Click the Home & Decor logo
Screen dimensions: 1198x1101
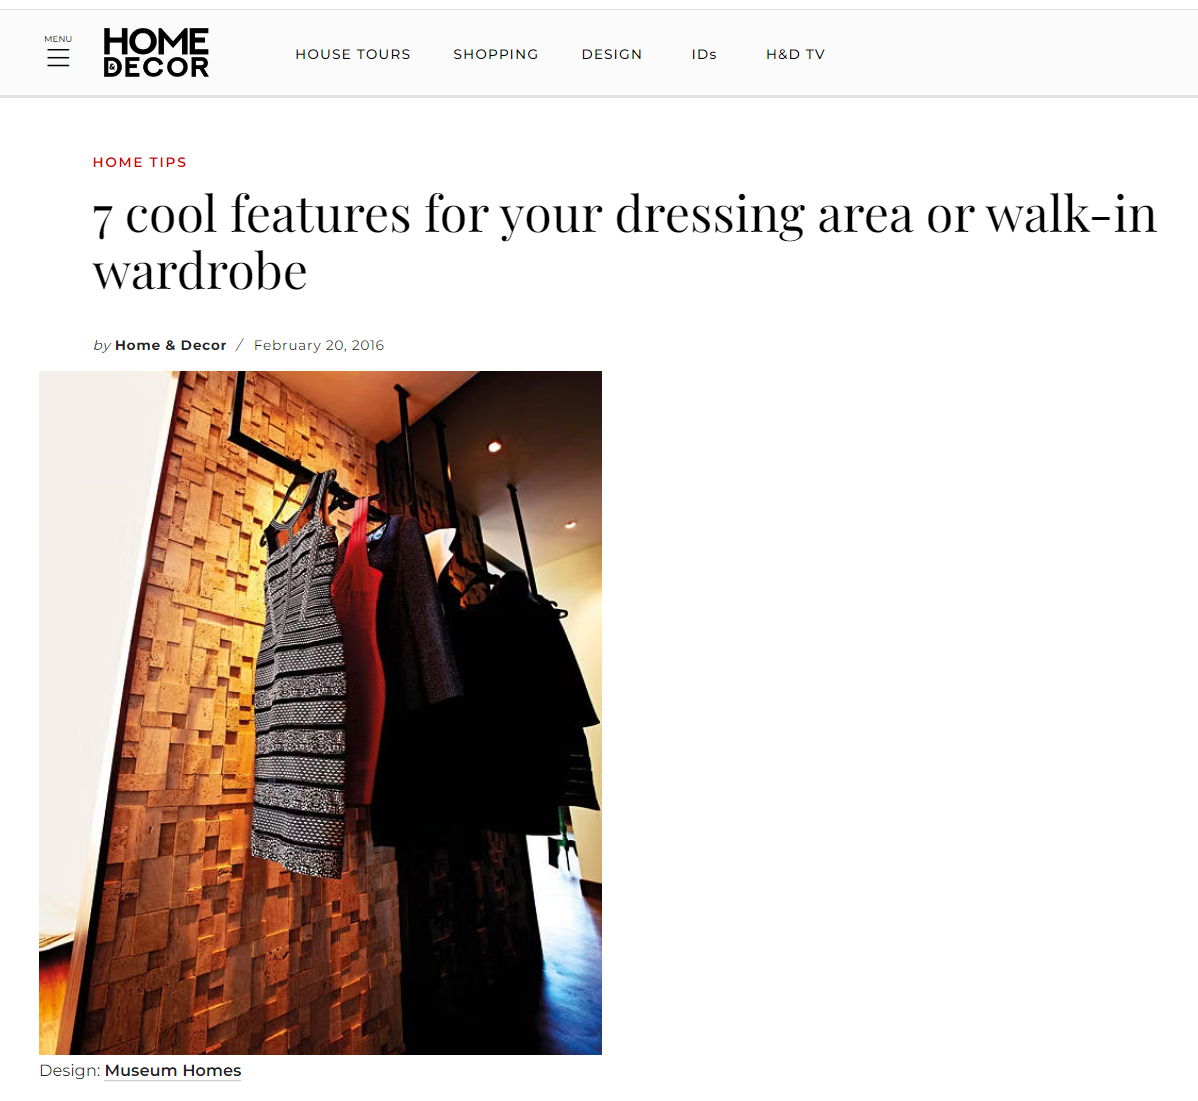click(x=156, y=53)
